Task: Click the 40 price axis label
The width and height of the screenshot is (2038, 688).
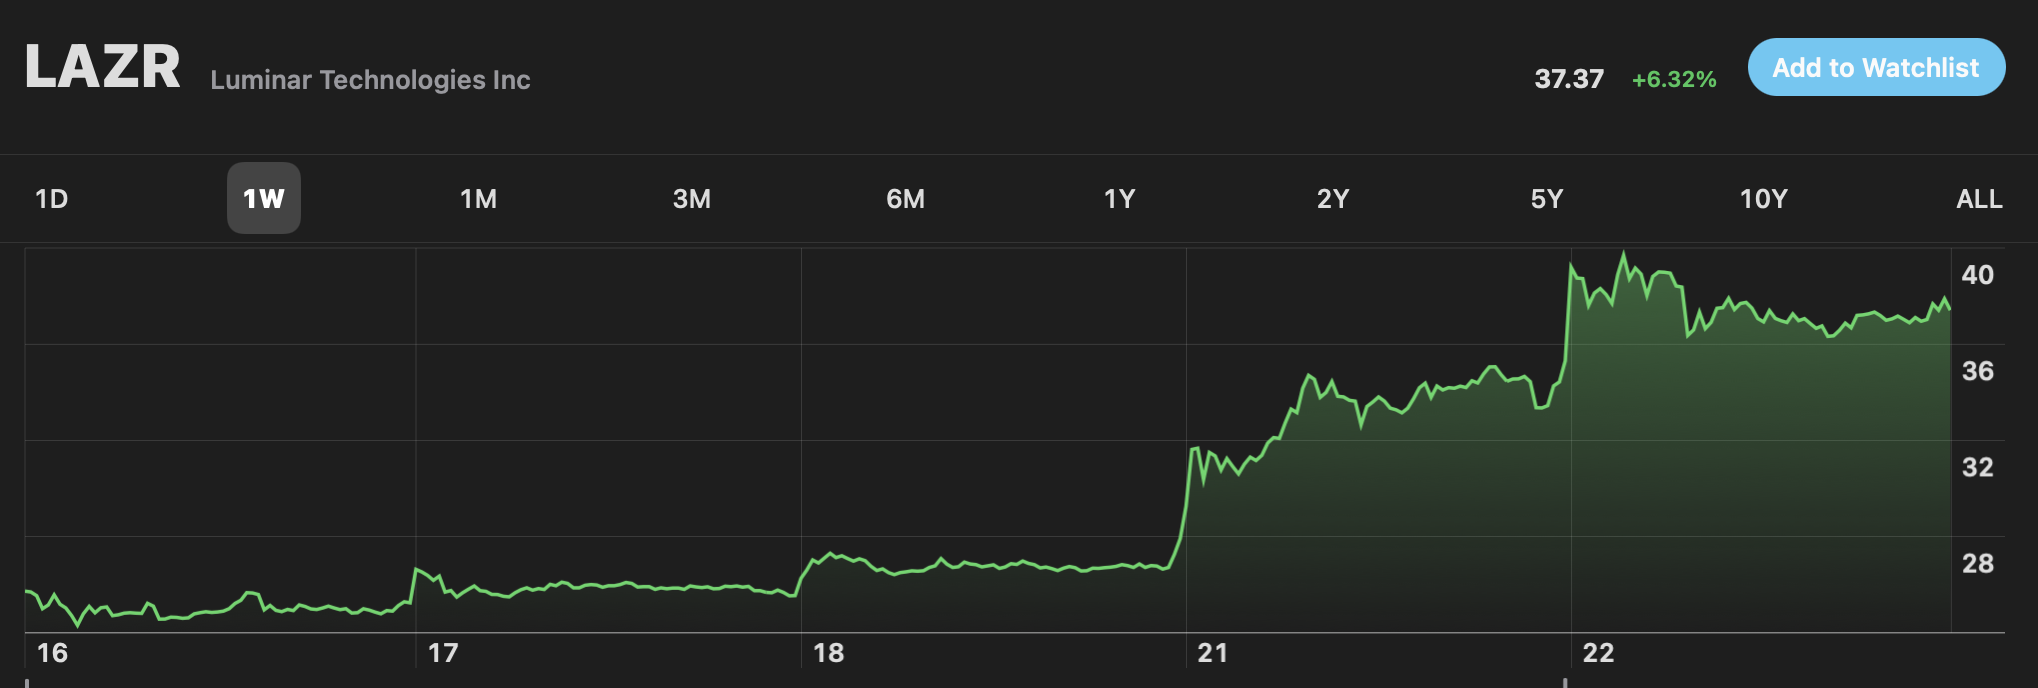Action: click(x=1977, y=275)
